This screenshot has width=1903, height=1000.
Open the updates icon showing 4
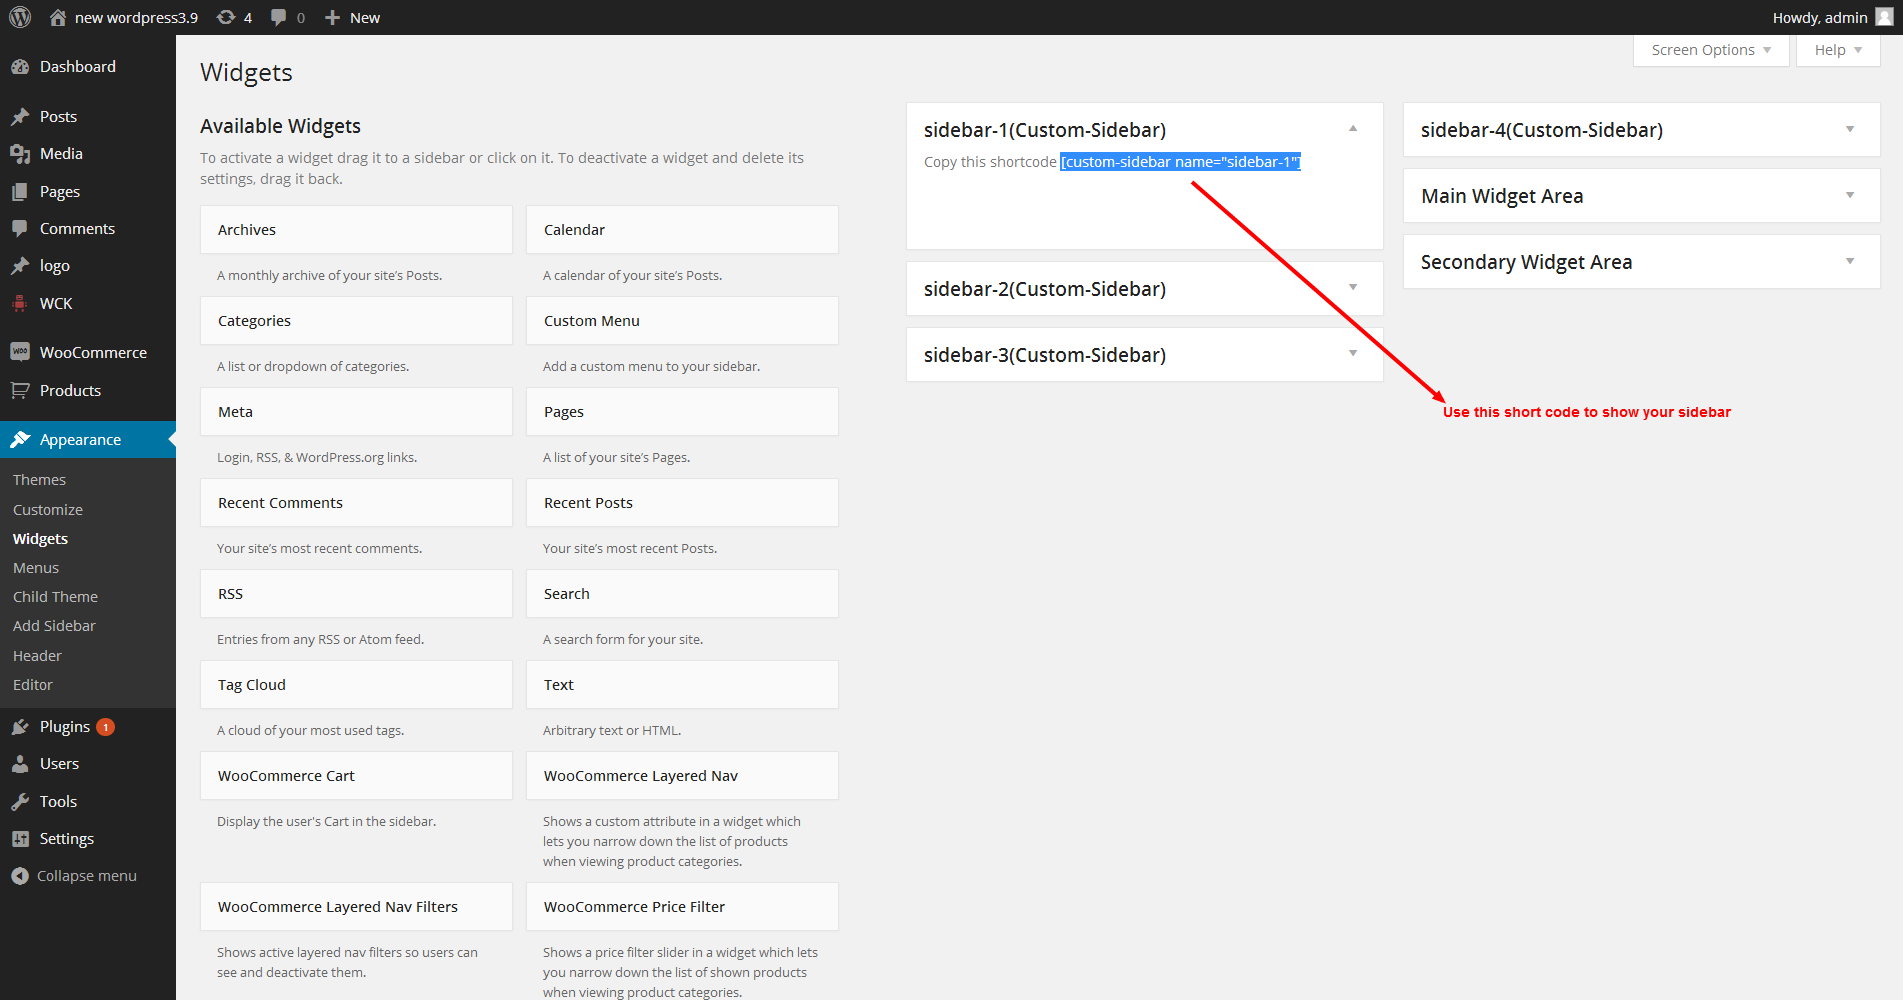[x=226, y=17]
